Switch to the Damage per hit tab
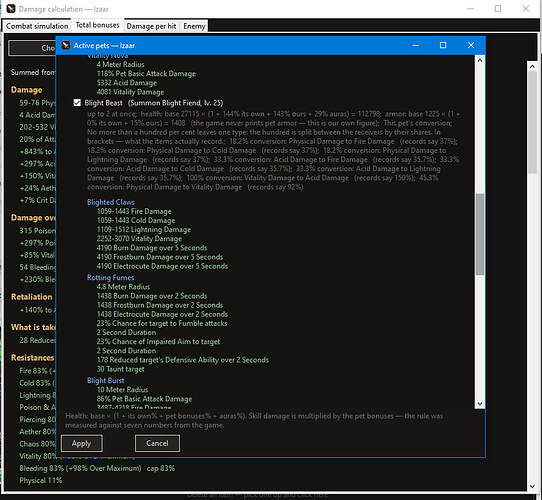 [x=151, y=26]
